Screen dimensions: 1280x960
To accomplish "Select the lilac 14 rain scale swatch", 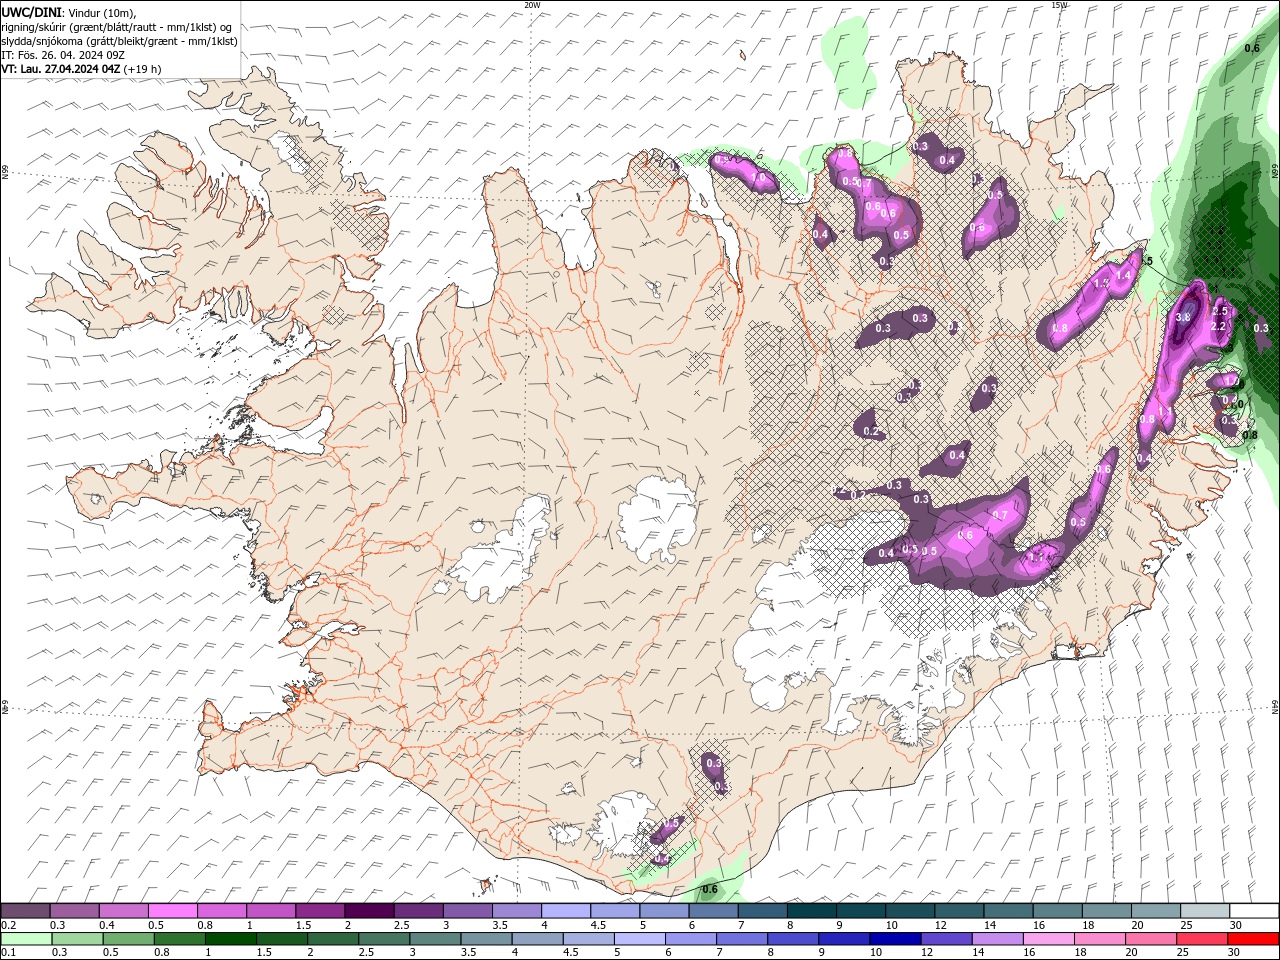I will [996, 939].
